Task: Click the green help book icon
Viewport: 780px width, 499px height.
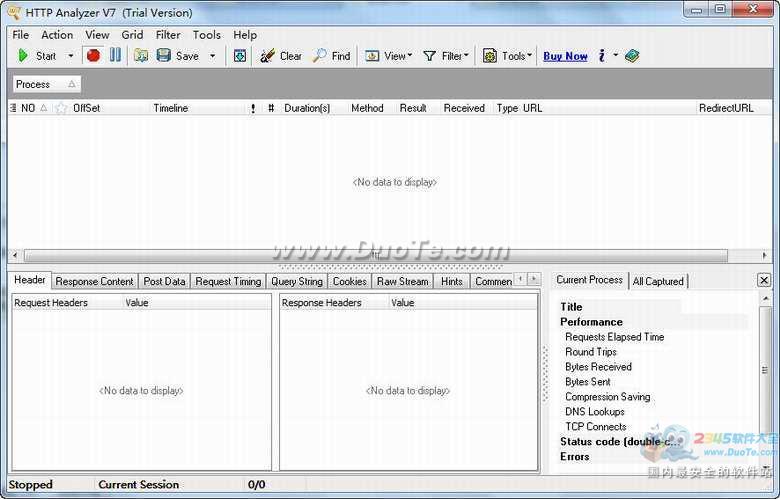Action: pyautogui.click(x=632, y=56)
